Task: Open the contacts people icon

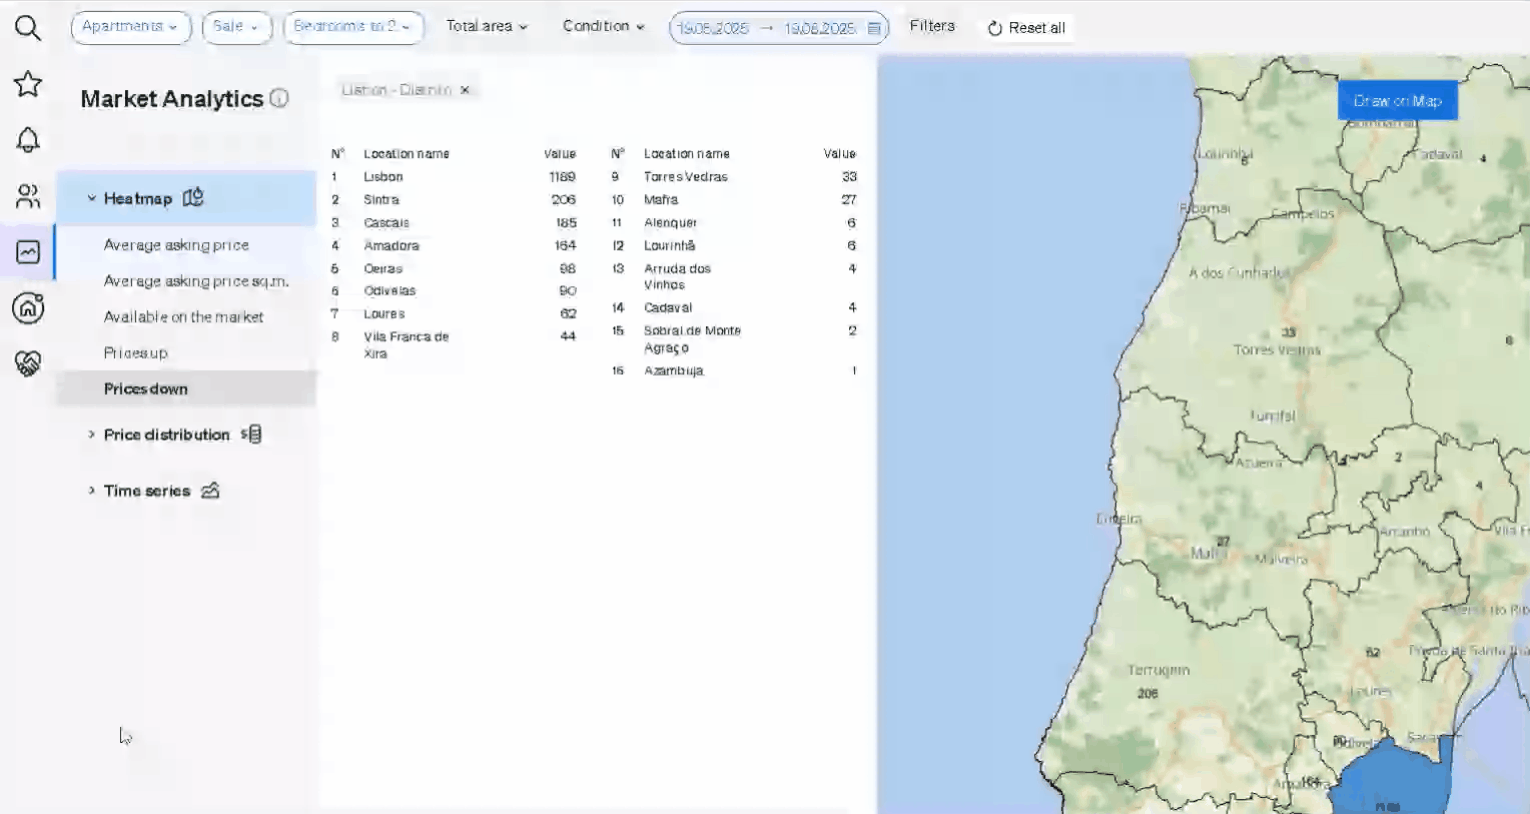Action: click(x=28, y=196)
